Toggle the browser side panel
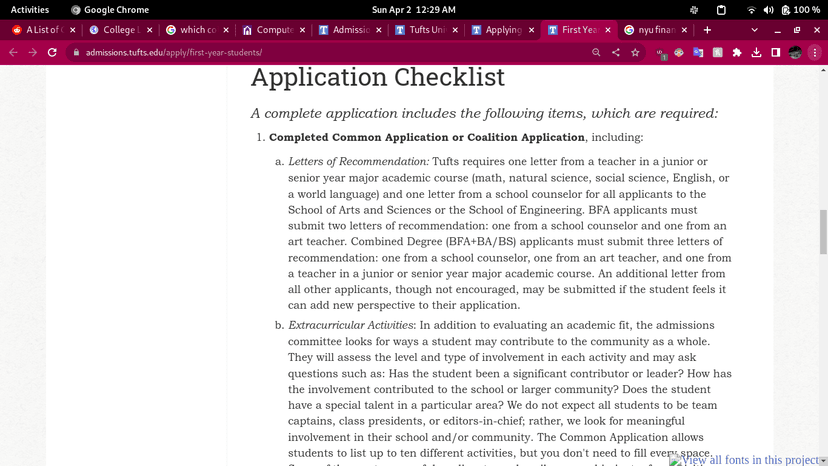 point(775,52)
